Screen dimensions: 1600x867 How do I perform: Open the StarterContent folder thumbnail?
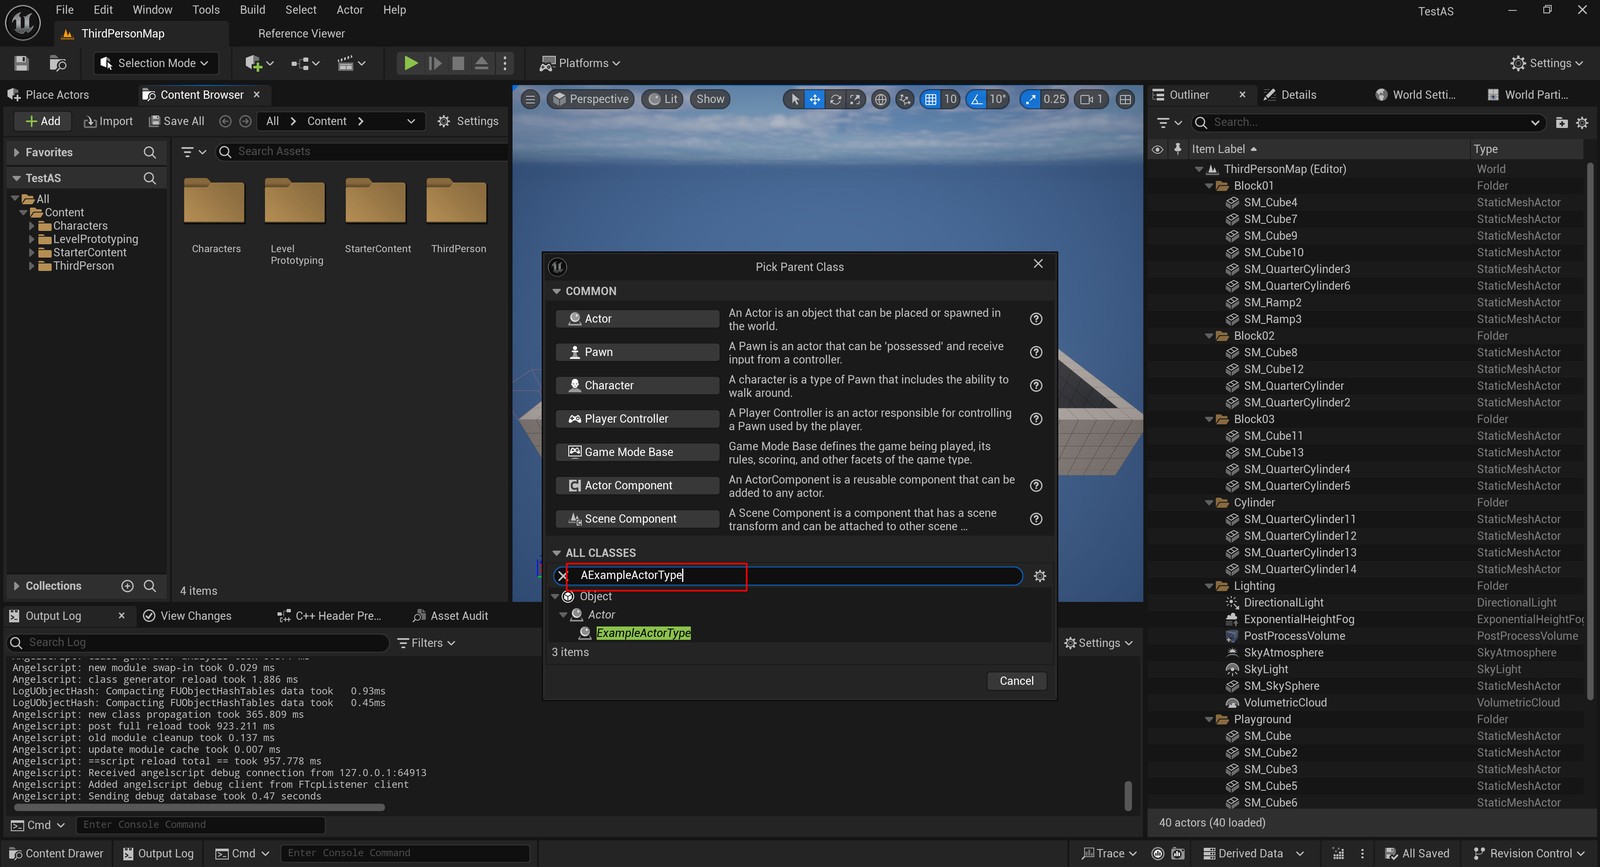[x=376, y=202]
